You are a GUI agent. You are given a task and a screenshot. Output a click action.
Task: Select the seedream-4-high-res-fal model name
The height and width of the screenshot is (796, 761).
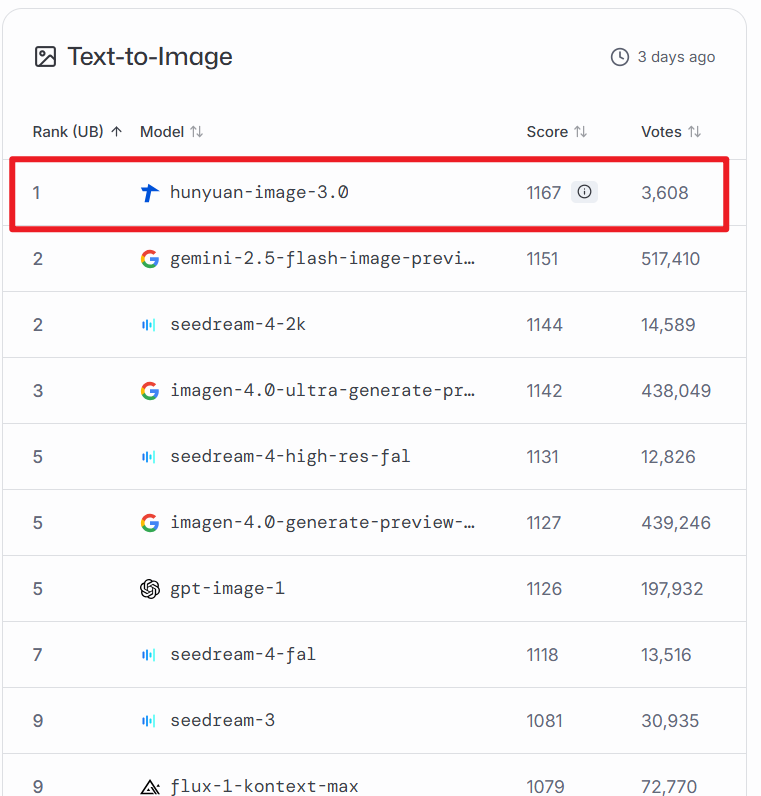pos(290,457)
